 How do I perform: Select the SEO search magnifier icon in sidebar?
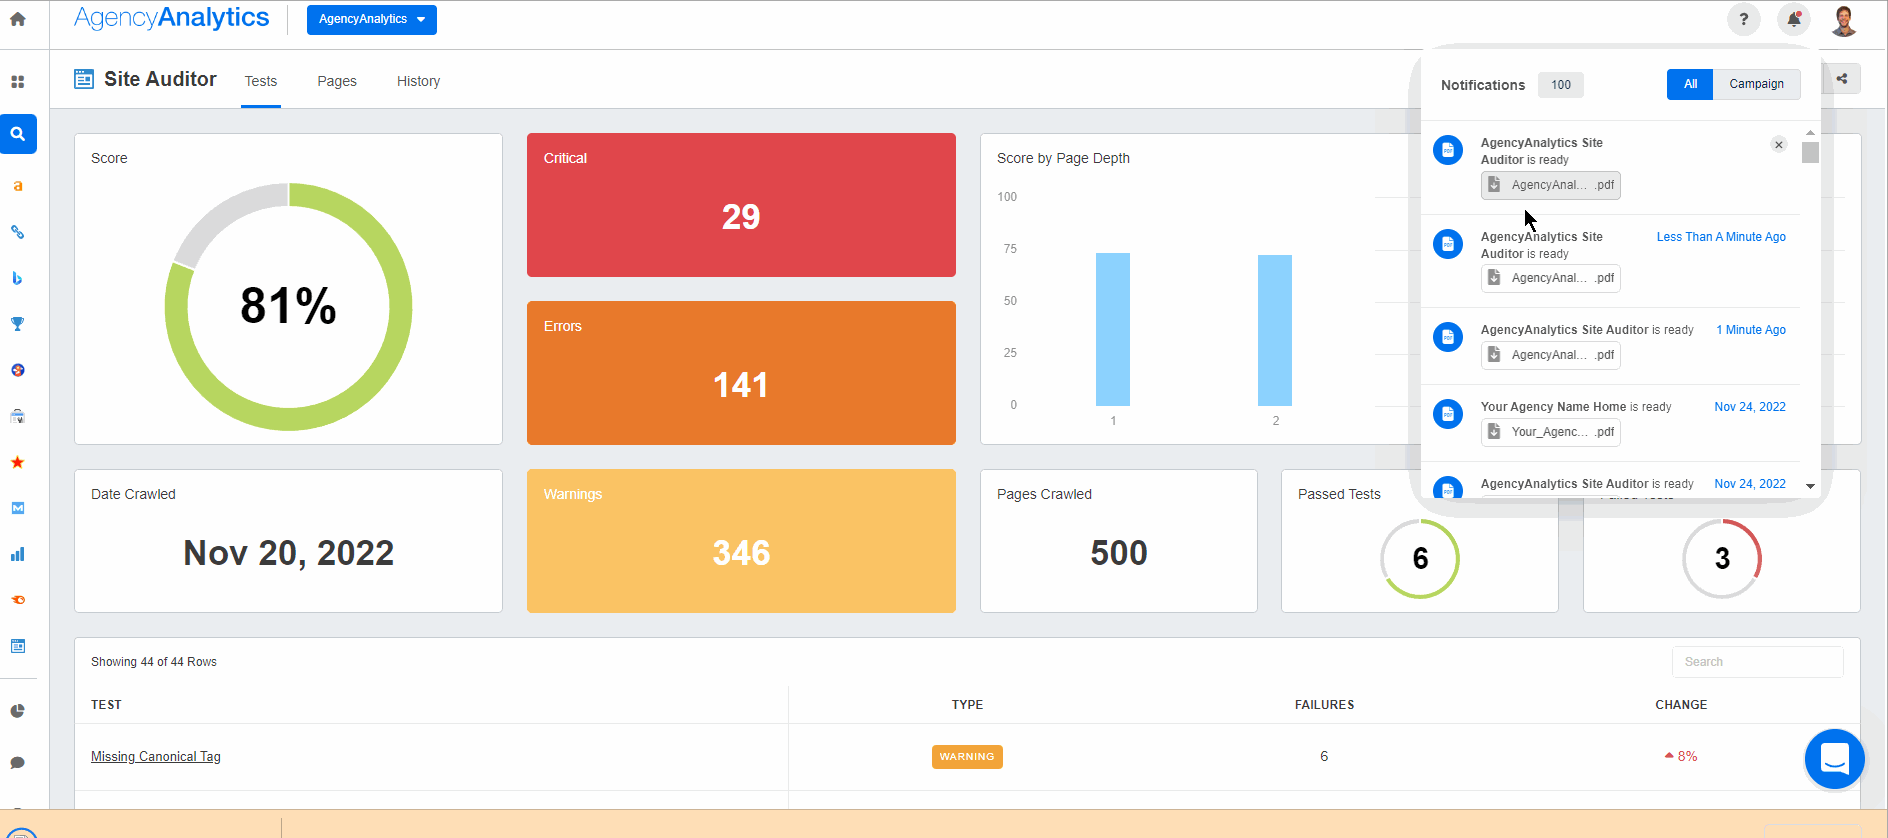pos(18,134)
